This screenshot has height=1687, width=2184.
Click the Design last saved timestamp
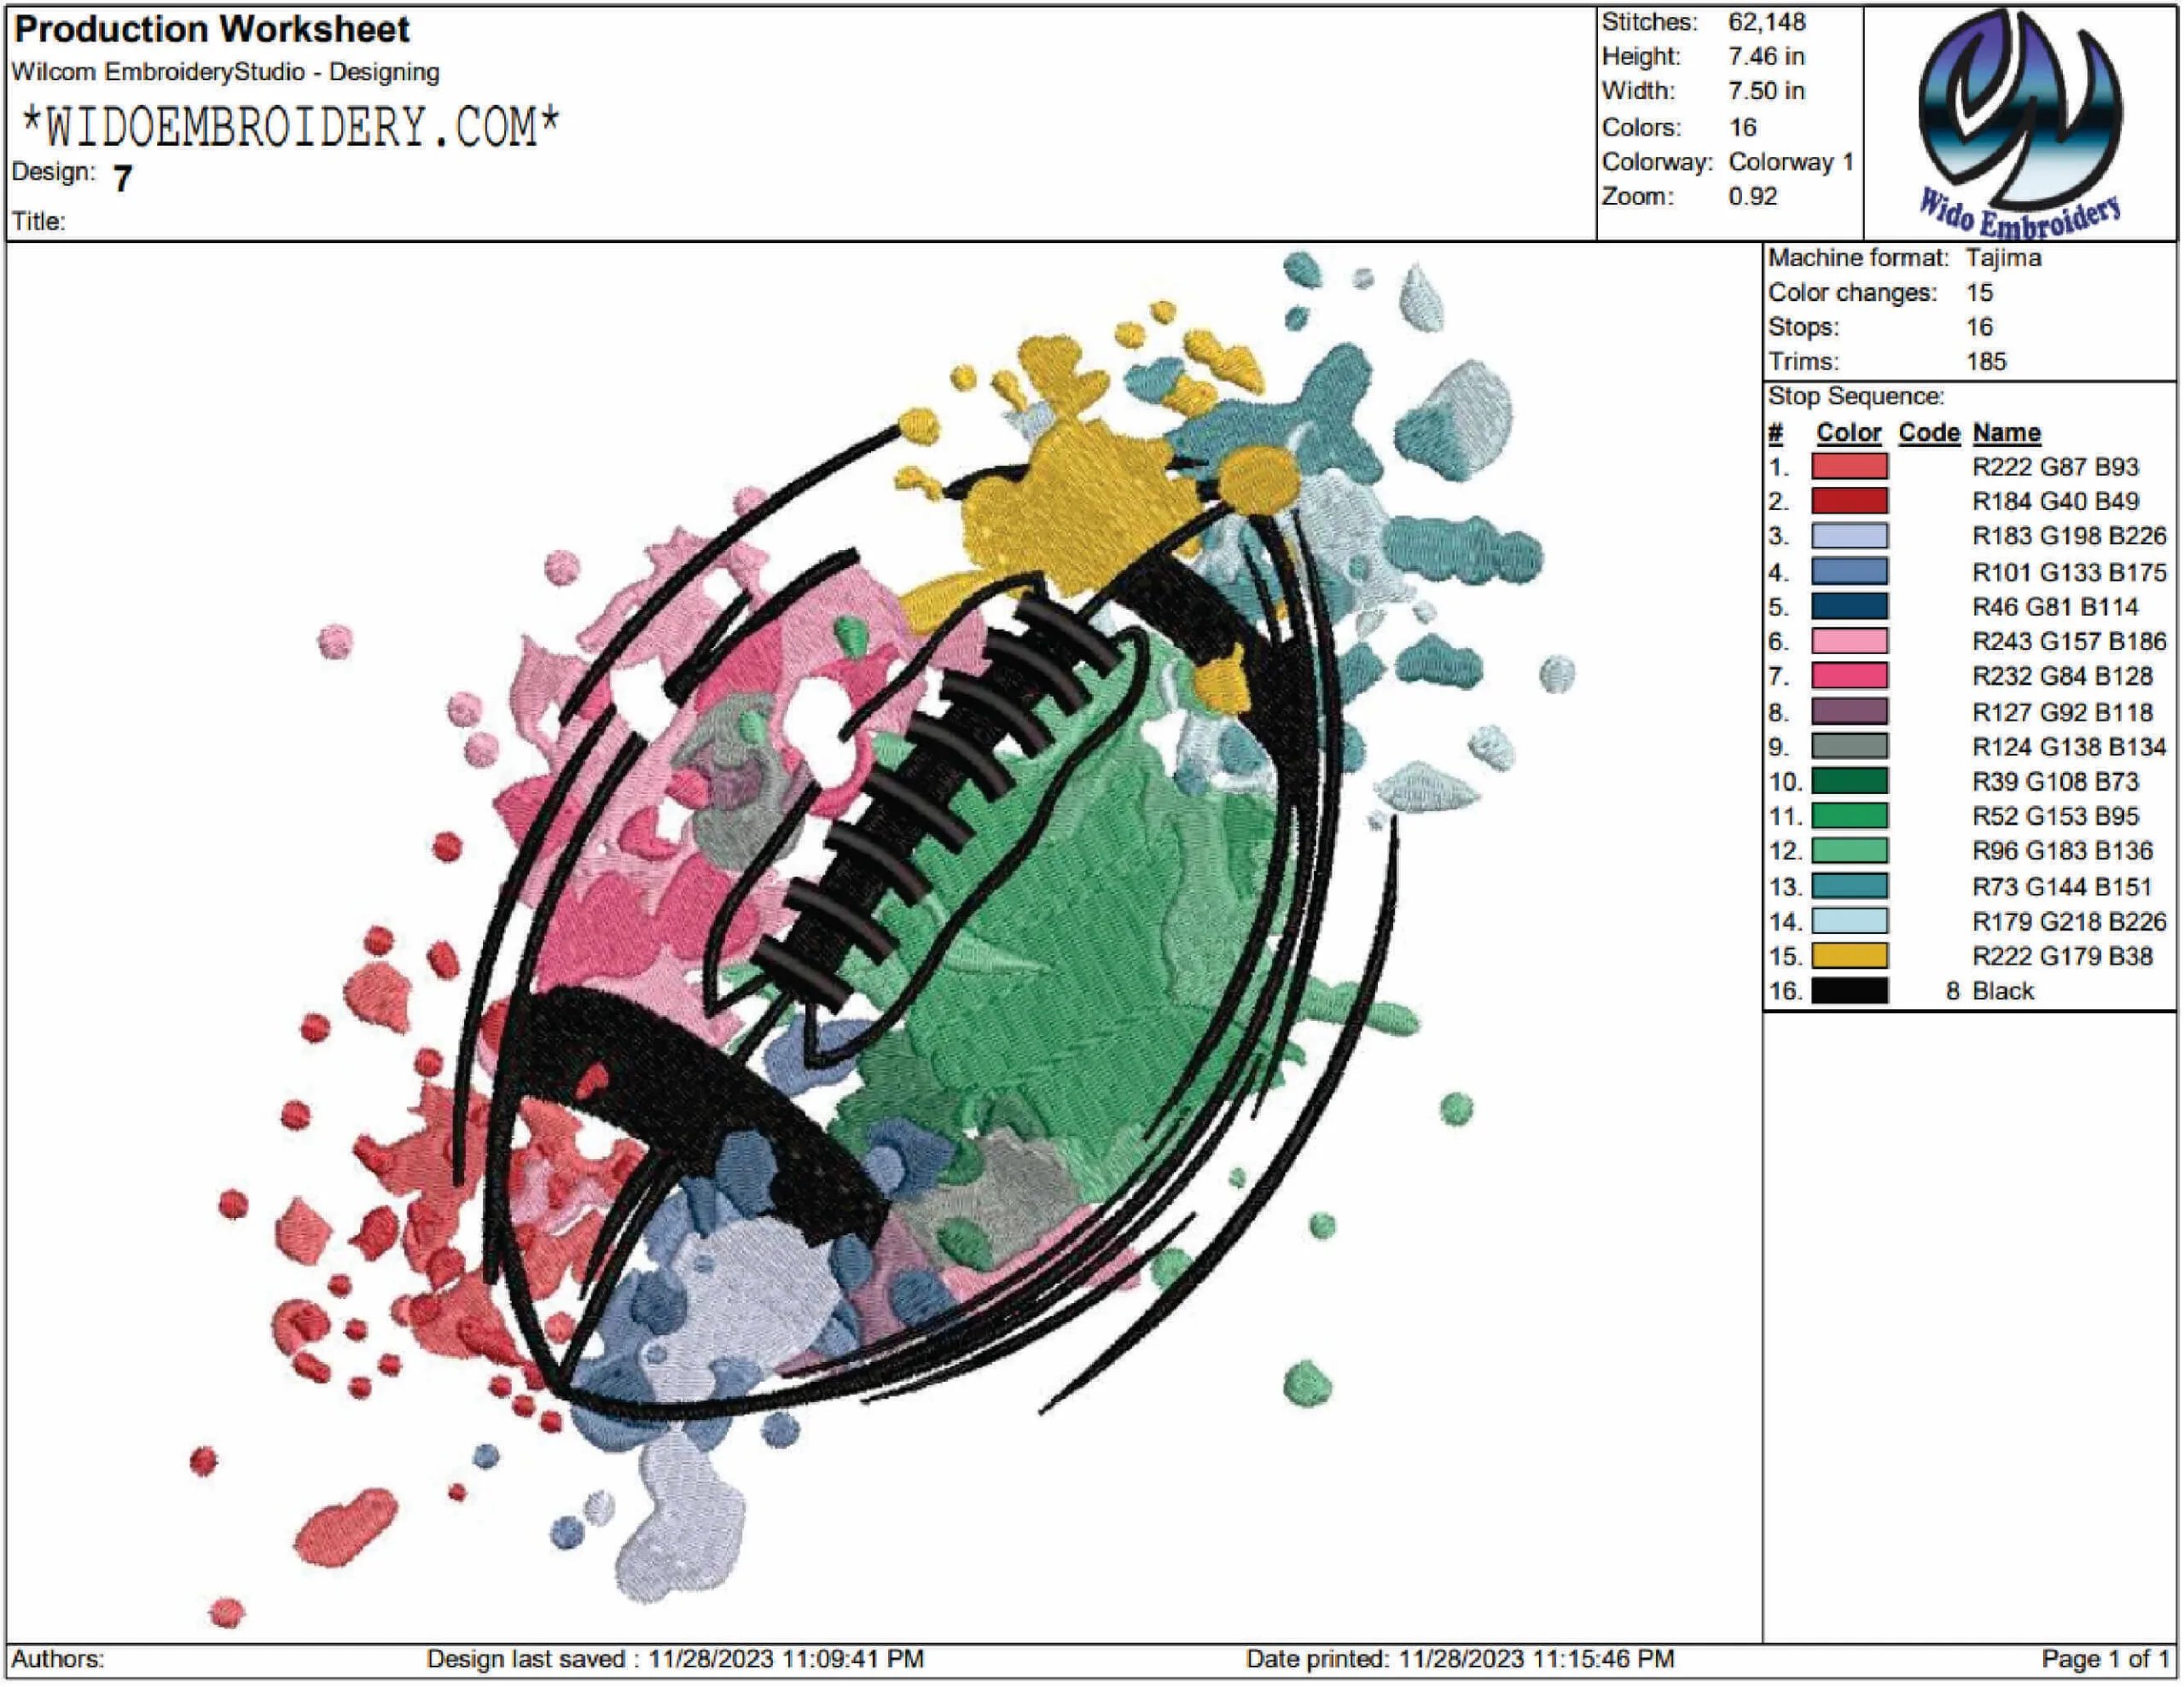675,1659
